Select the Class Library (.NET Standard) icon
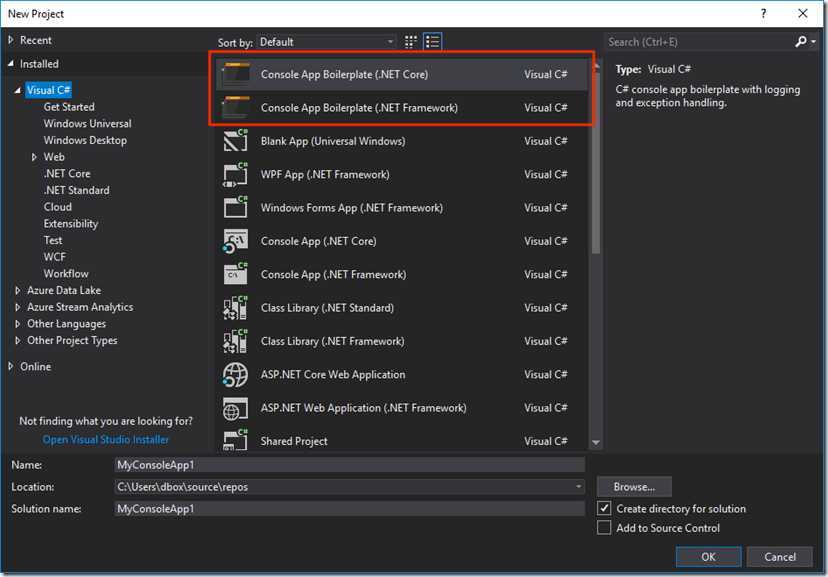This screenshot has height=577, width=828. [x=235, y=308]
